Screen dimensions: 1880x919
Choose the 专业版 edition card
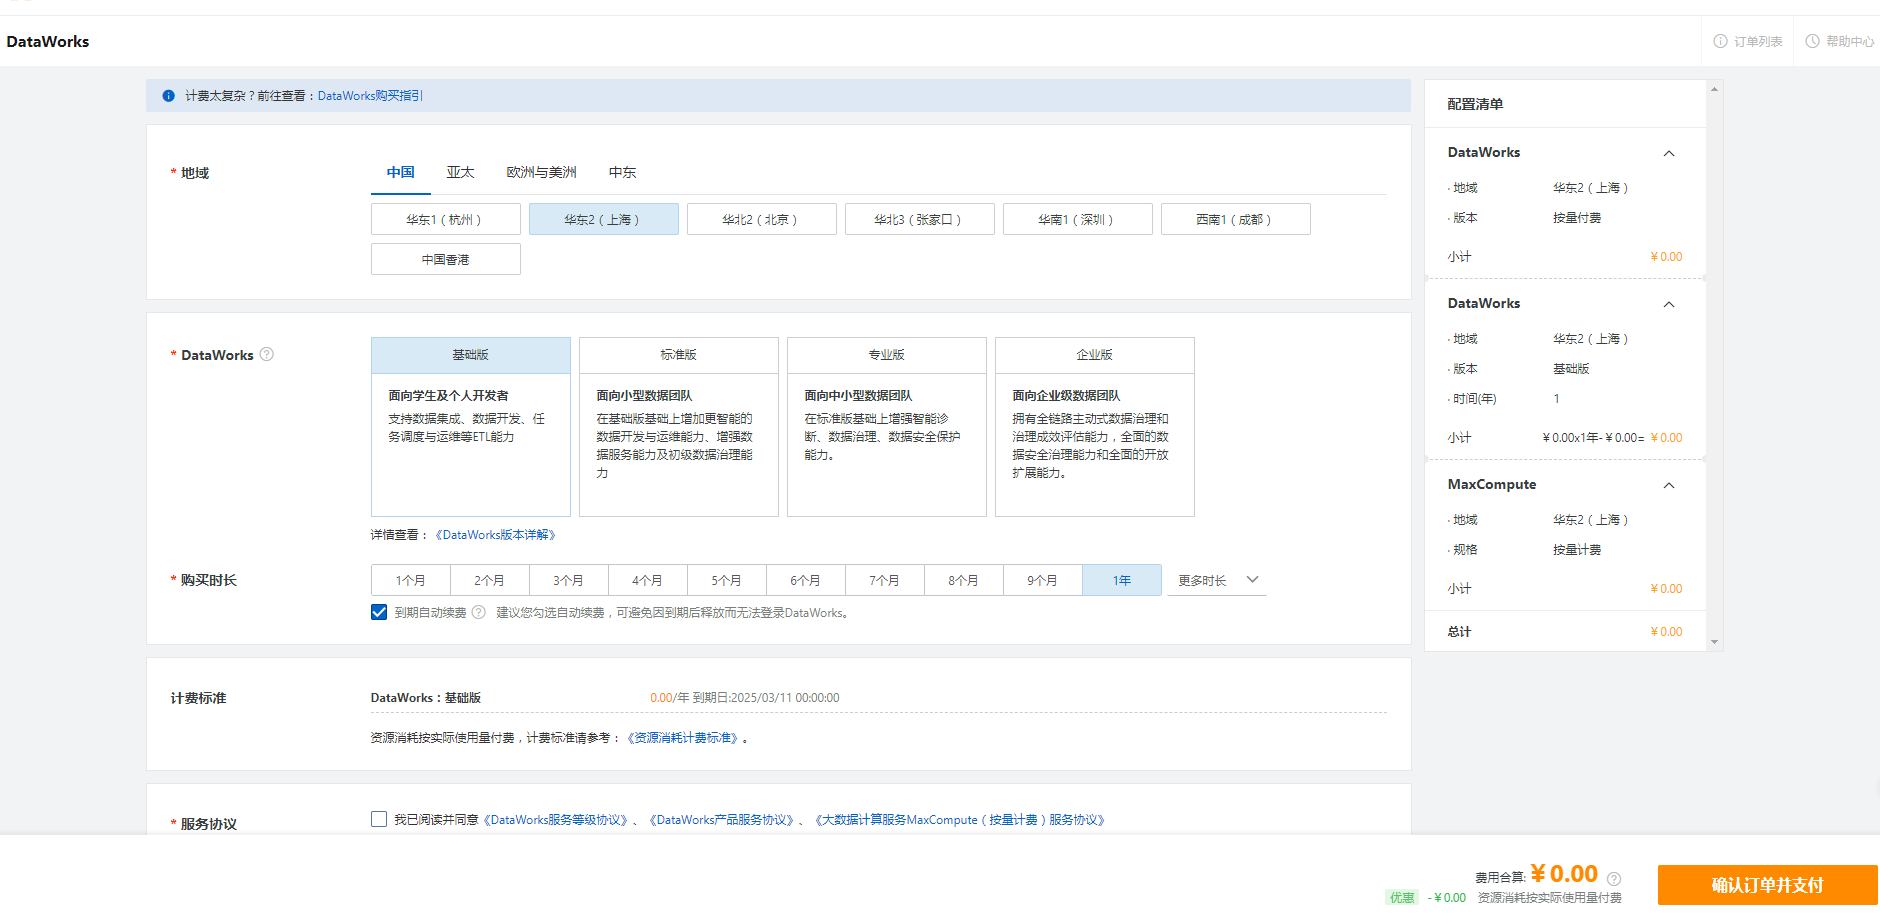click(887, 427)
